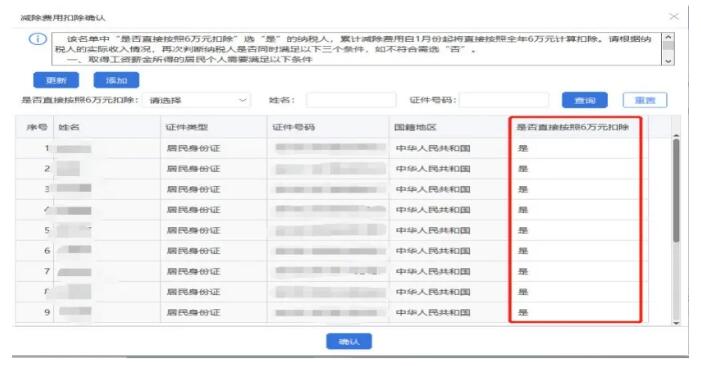Select the 是 value in row 9
The height and width of the screenshot is (366, 701).
[523, 312]
